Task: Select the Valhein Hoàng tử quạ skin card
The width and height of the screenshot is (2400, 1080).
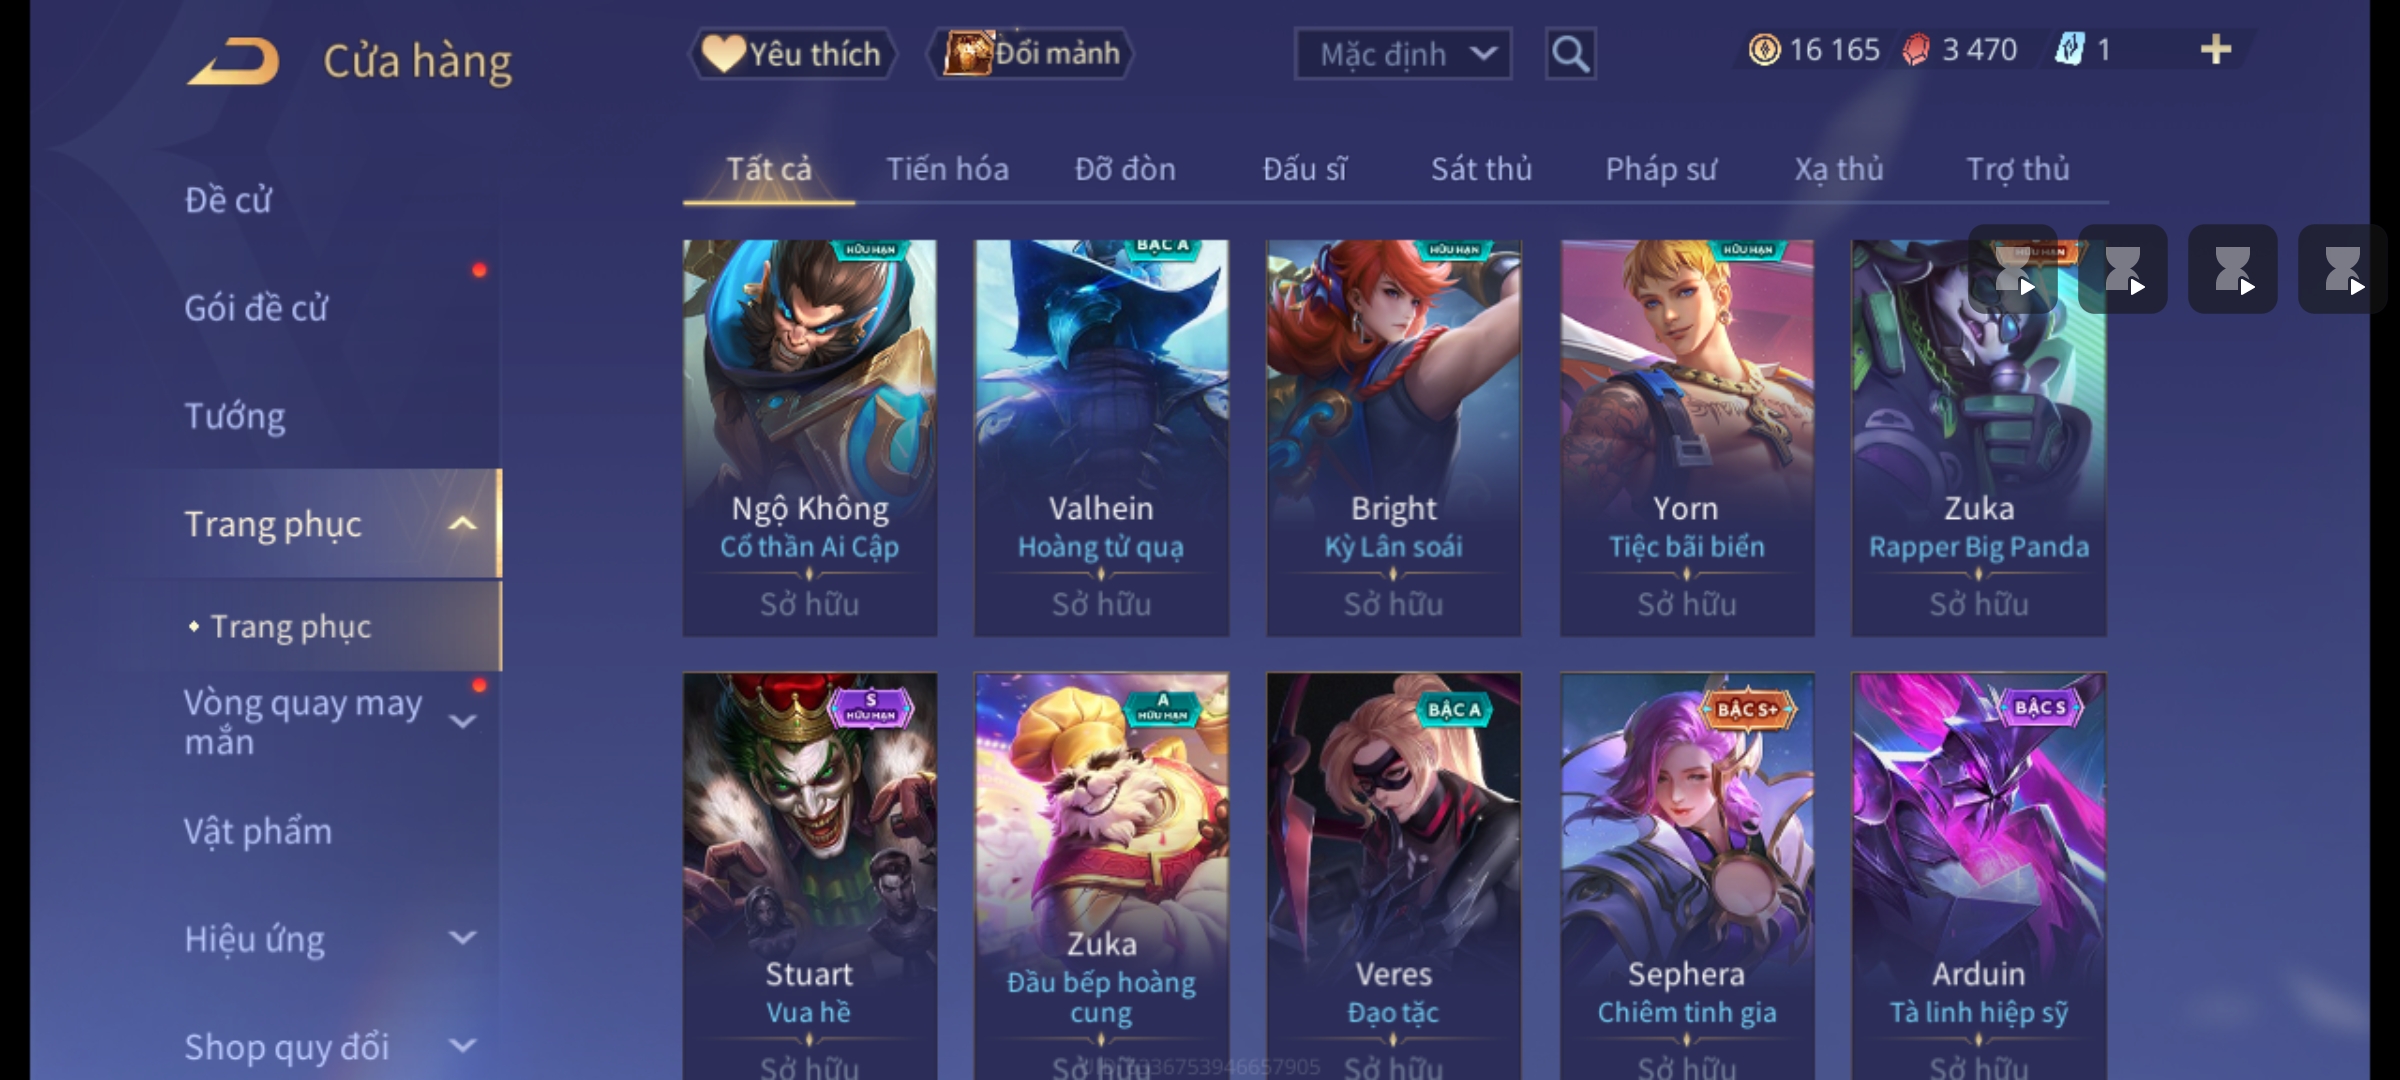Action: pyautogui.click(x=1101, y=437)
